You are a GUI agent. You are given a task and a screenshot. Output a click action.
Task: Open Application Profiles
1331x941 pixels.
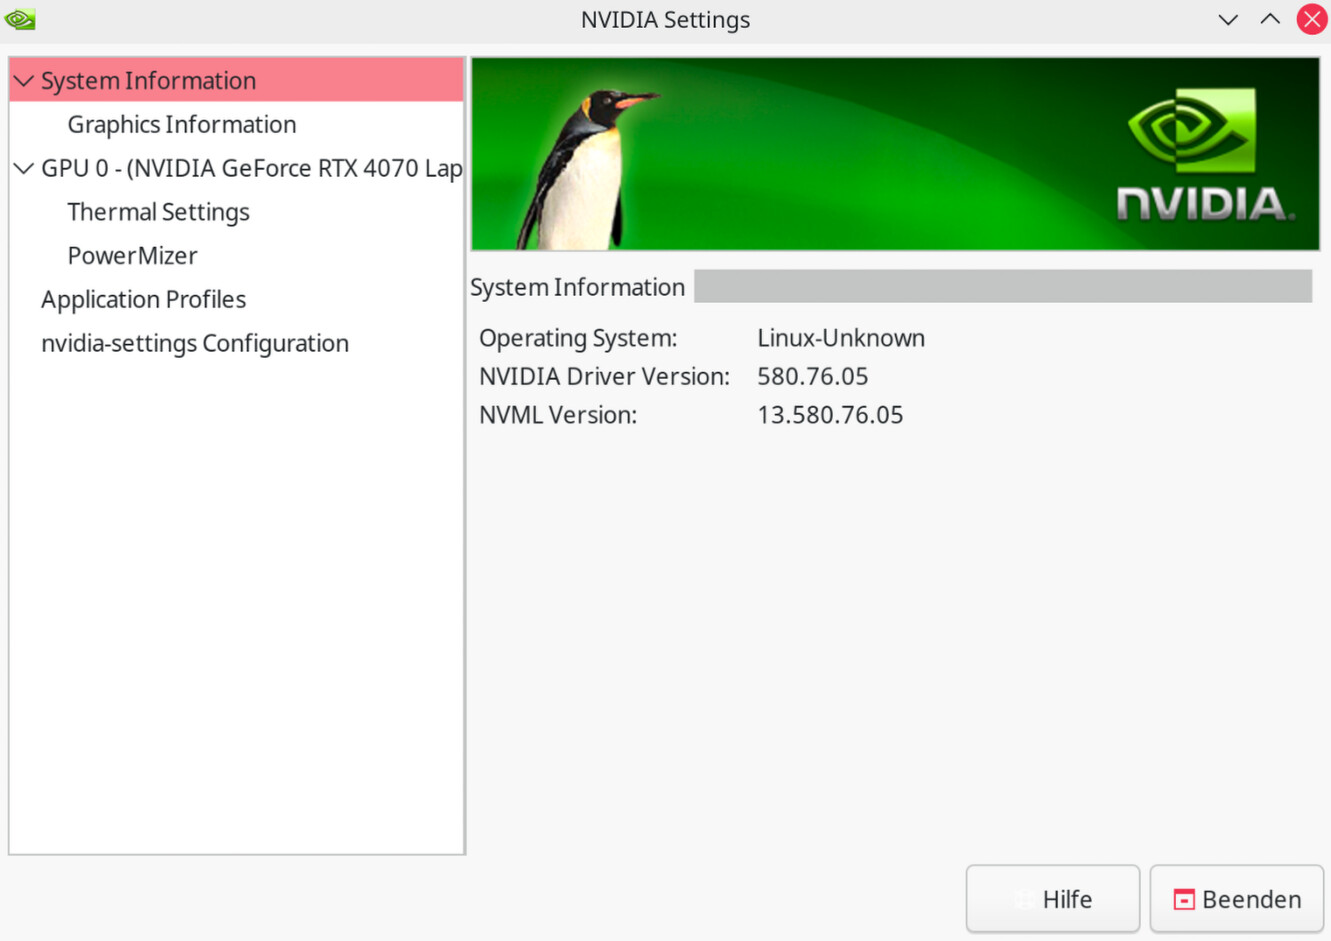(143, 300)
